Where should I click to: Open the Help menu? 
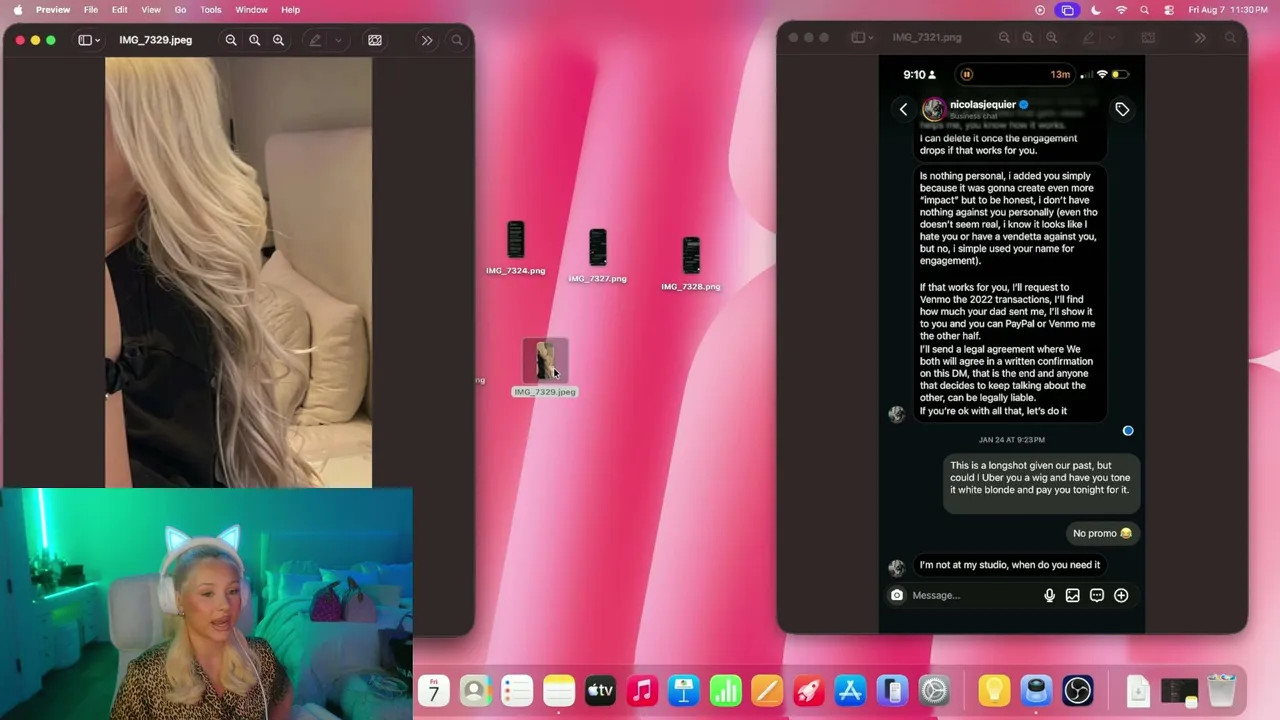pyautogui.click(x=291, y=10)
